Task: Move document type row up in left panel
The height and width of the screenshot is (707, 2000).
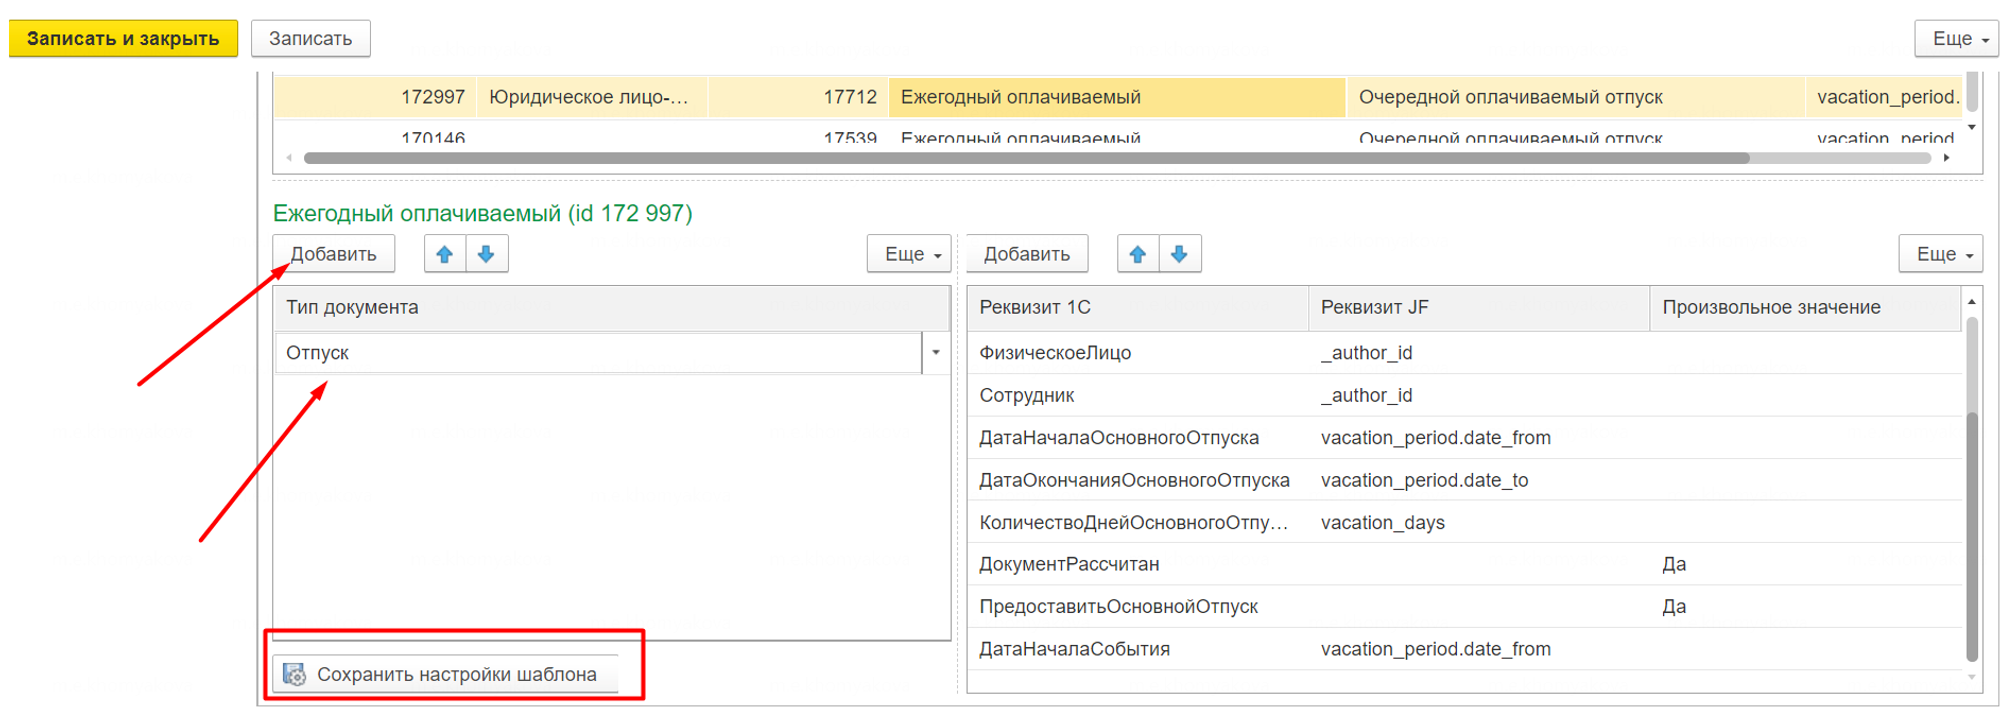Action: (445, 254)
